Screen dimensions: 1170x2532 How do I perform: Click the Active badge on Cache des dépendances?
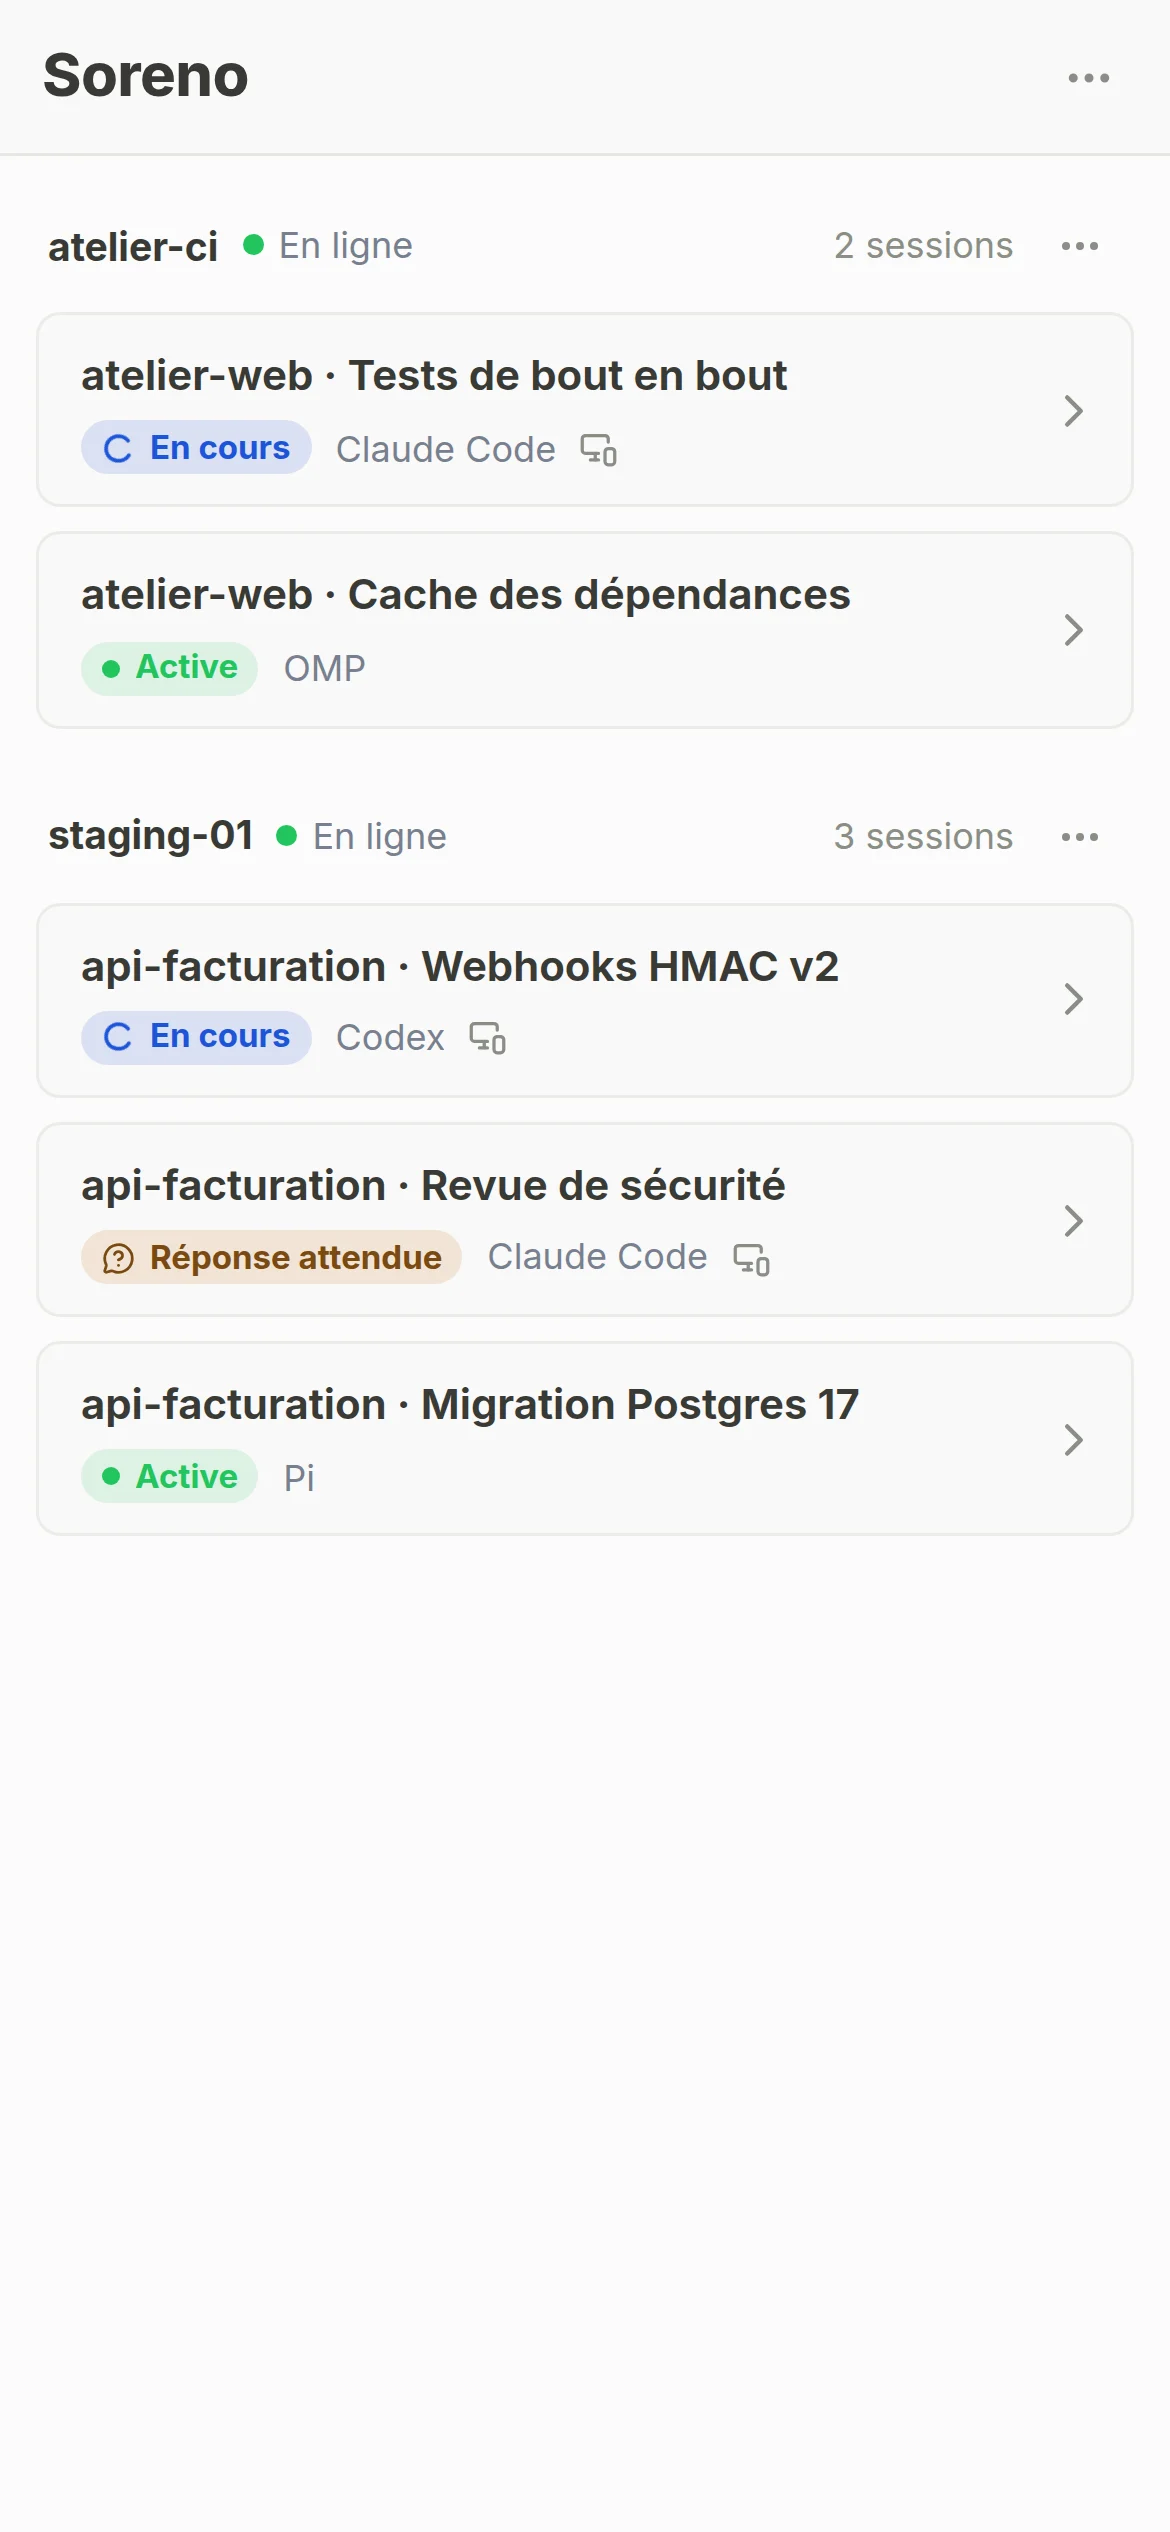coord(169,668)
